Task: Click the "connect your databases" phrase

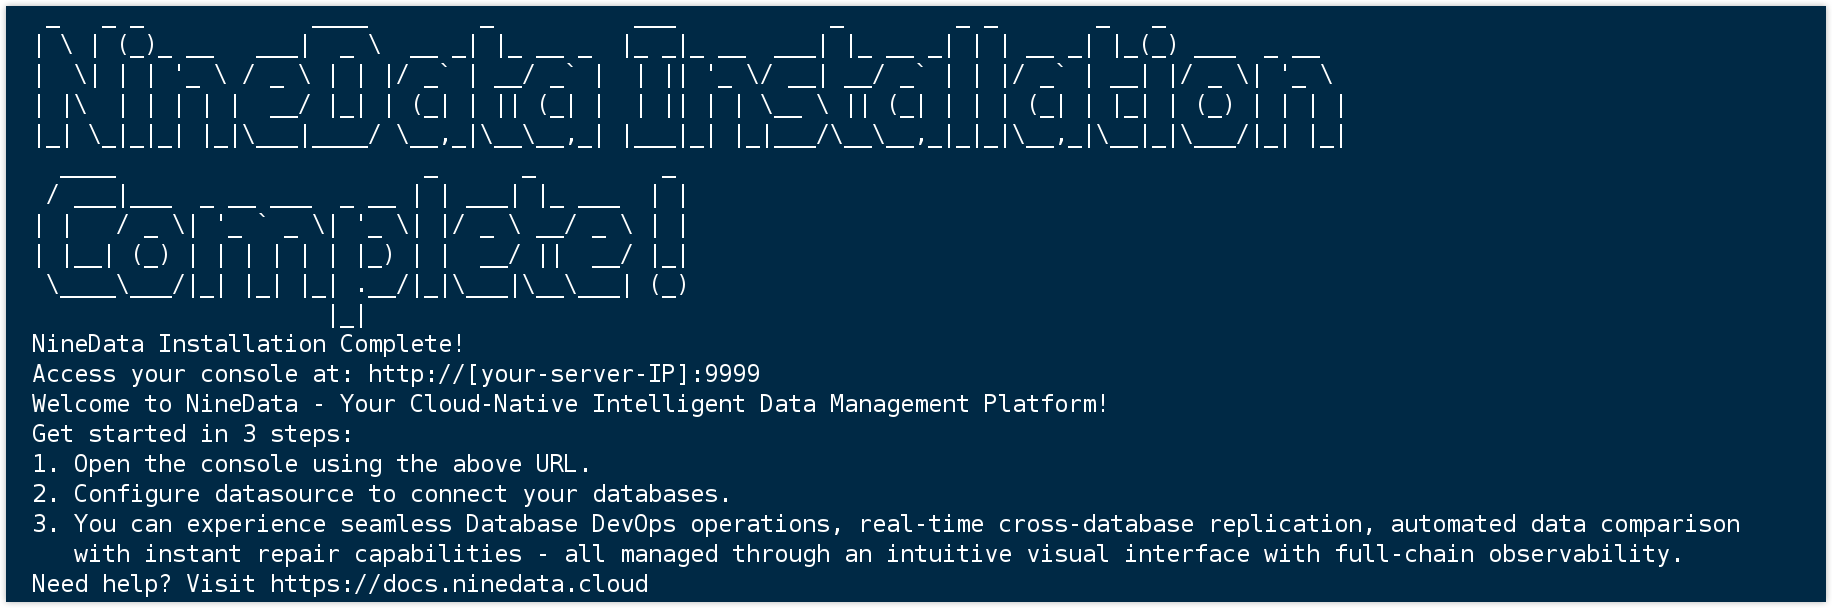Action: click(x=564, y=494)
